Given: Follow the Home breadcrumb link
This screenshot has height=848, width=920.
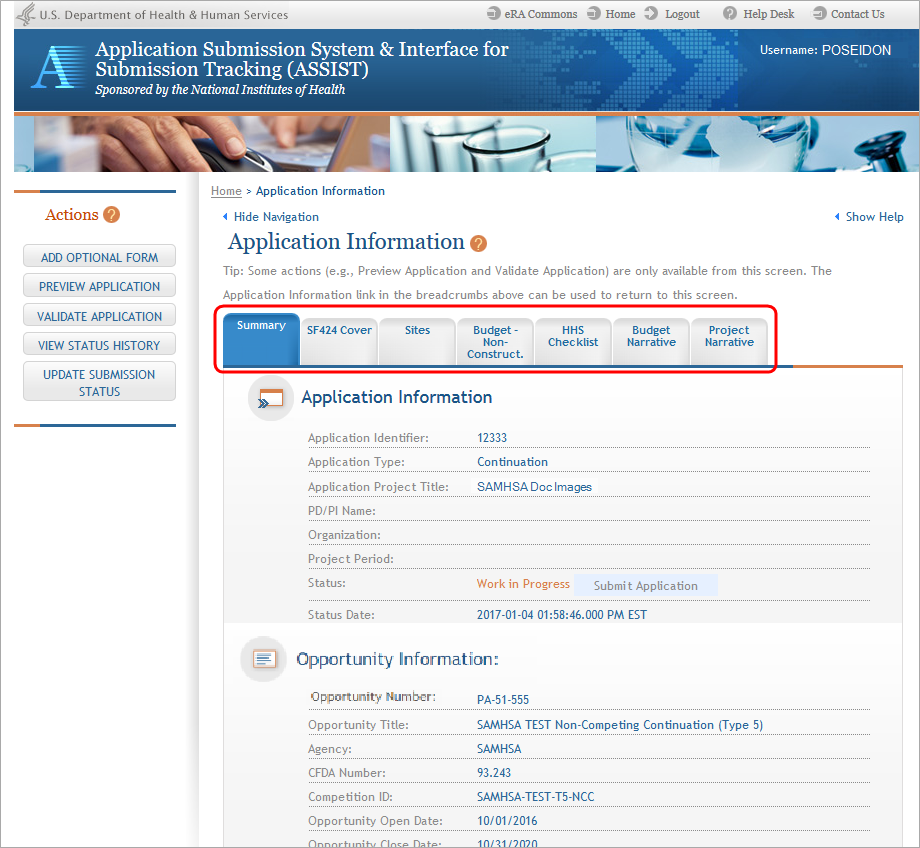Looking at the screenshot, I should click(226, 191).
